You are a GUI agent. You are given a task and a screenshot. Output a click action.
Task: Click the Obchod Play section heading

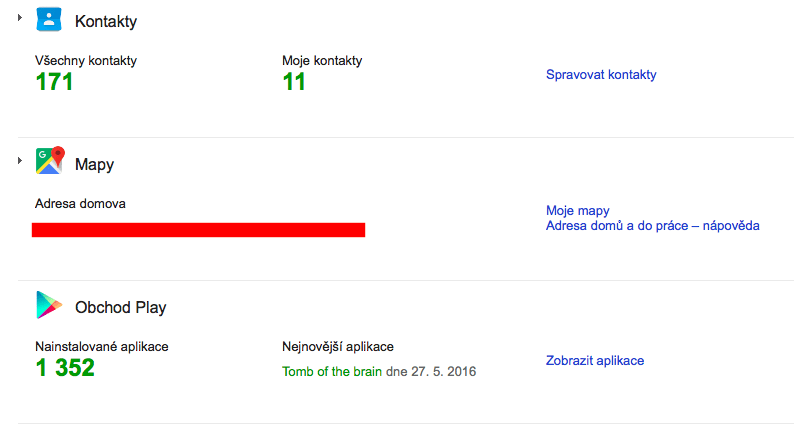click(121, 307)
